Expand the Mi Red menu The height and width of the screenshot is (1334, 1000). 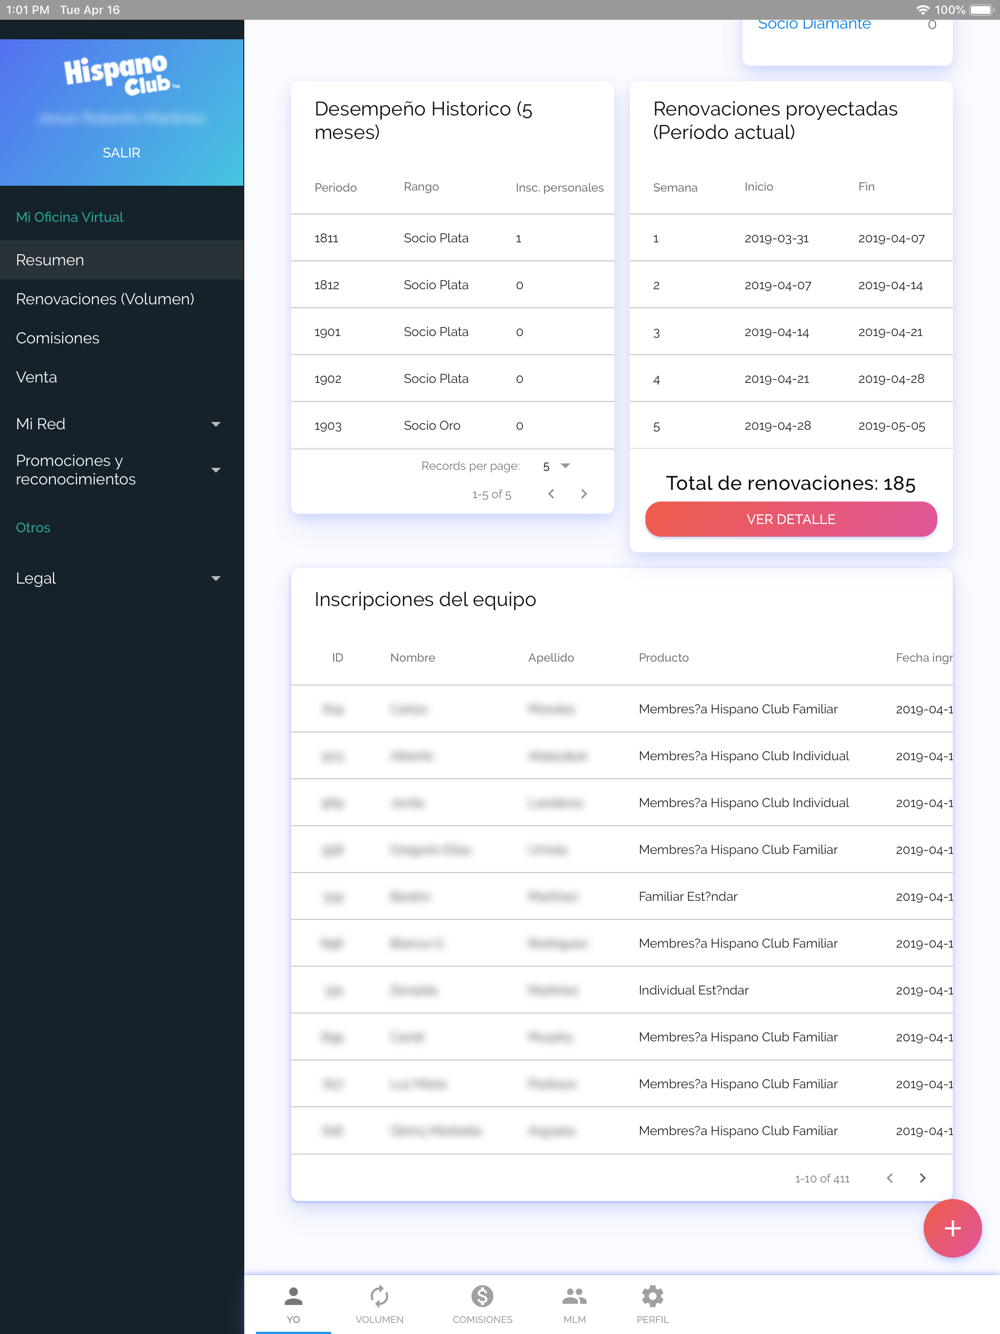click(x=121, y=424)
